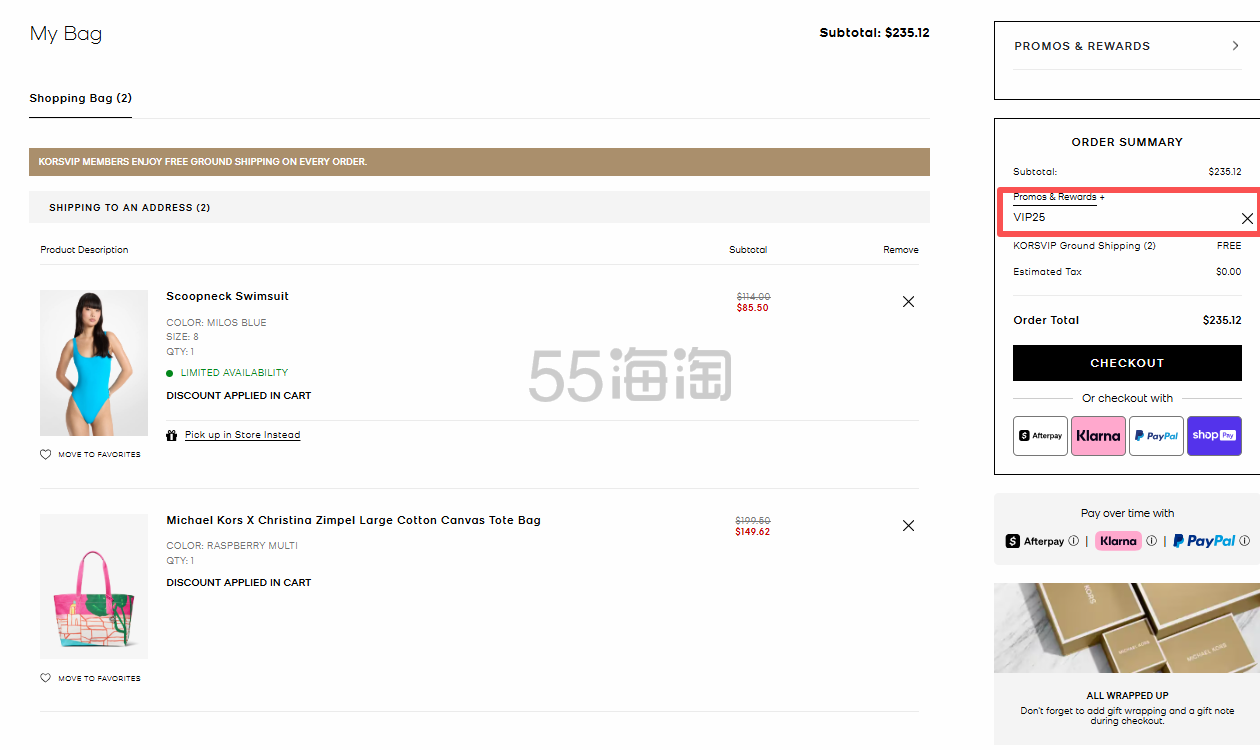Open Scoopneck Swimsuit product title
1260x750 pixels.
(227, 296)
